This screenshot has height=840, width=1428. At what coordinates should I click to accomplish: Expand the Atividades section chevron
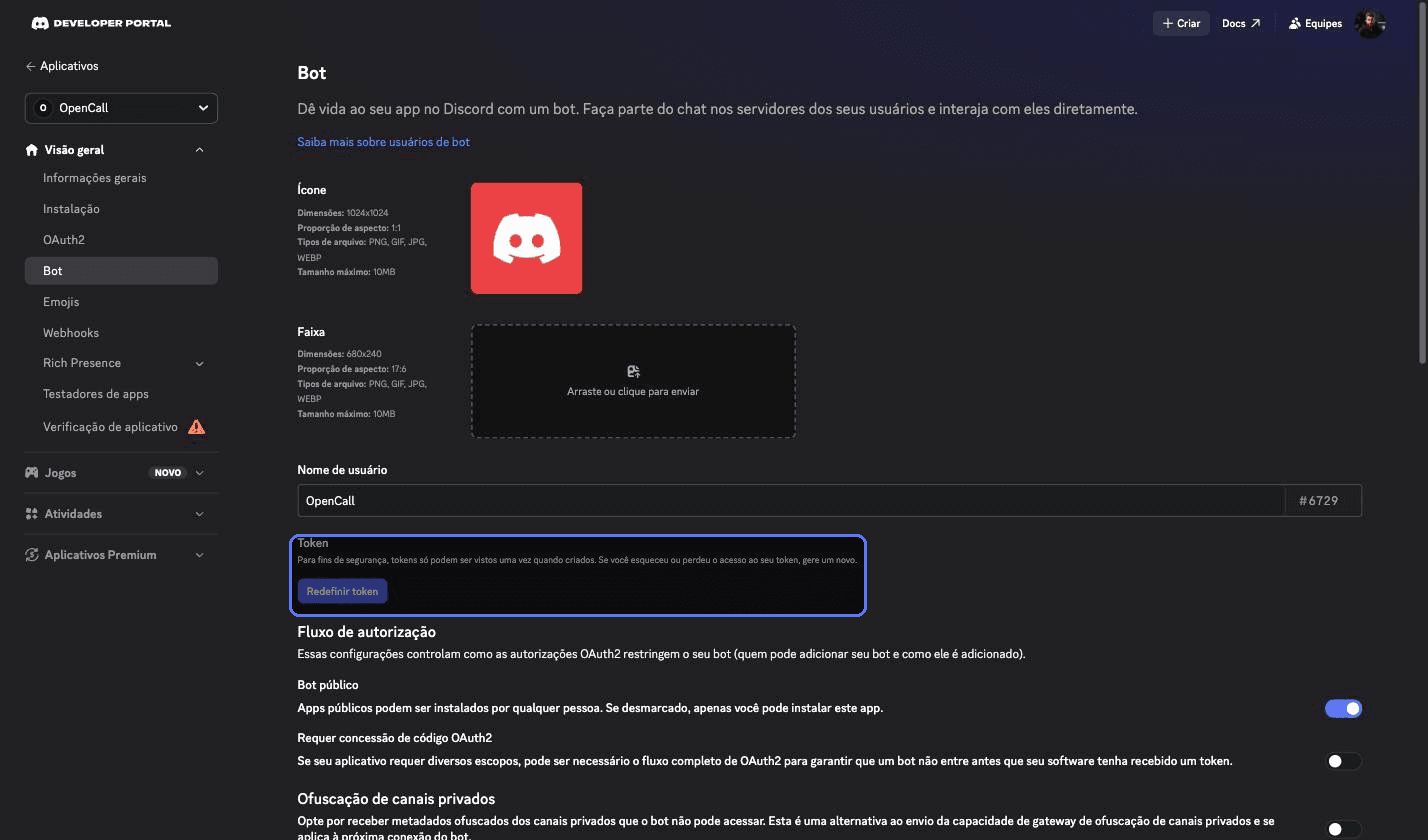199,514
